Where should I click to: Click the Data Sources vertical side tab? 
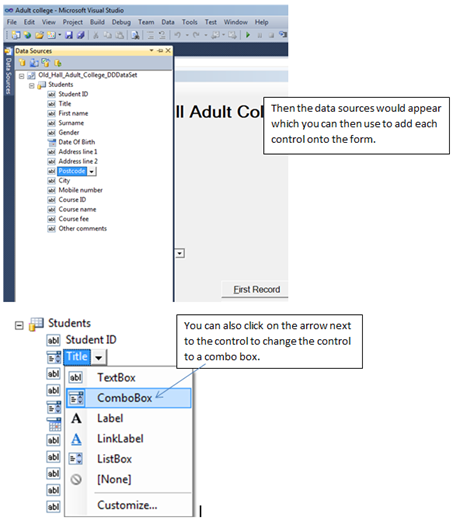pyautogui.click(x=8, y=76)
